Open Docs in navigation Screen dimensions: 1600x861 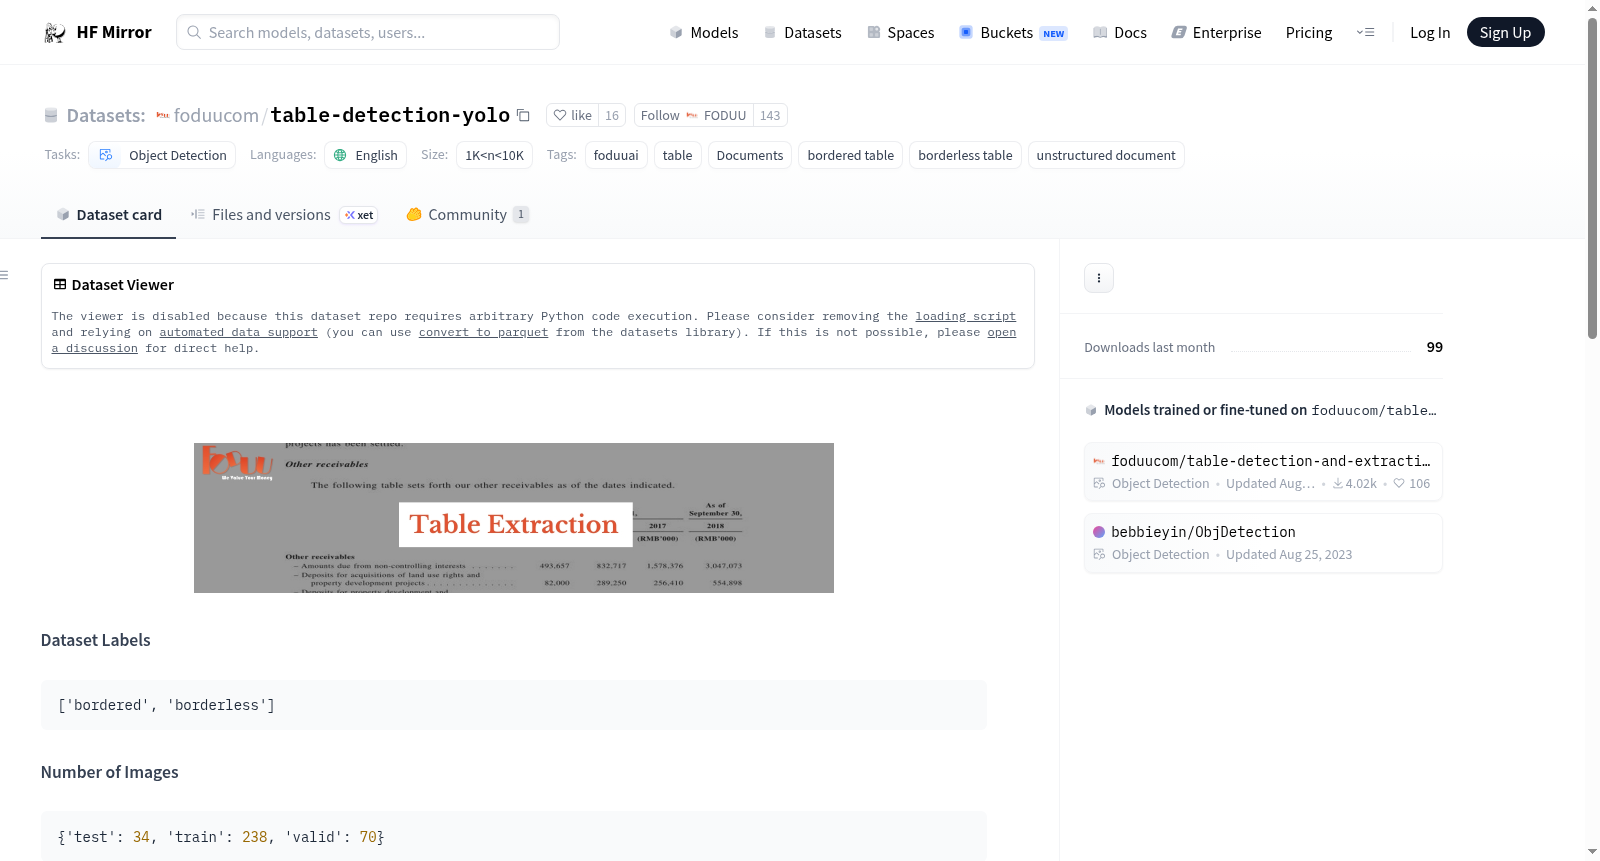tap(1120, 32)
